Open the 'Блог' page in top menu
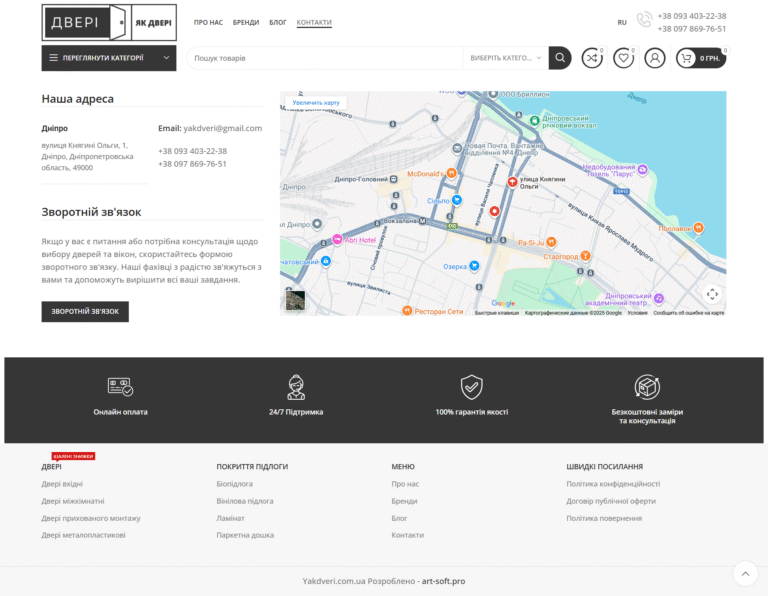768x596 pixels. tap(278, 22)
